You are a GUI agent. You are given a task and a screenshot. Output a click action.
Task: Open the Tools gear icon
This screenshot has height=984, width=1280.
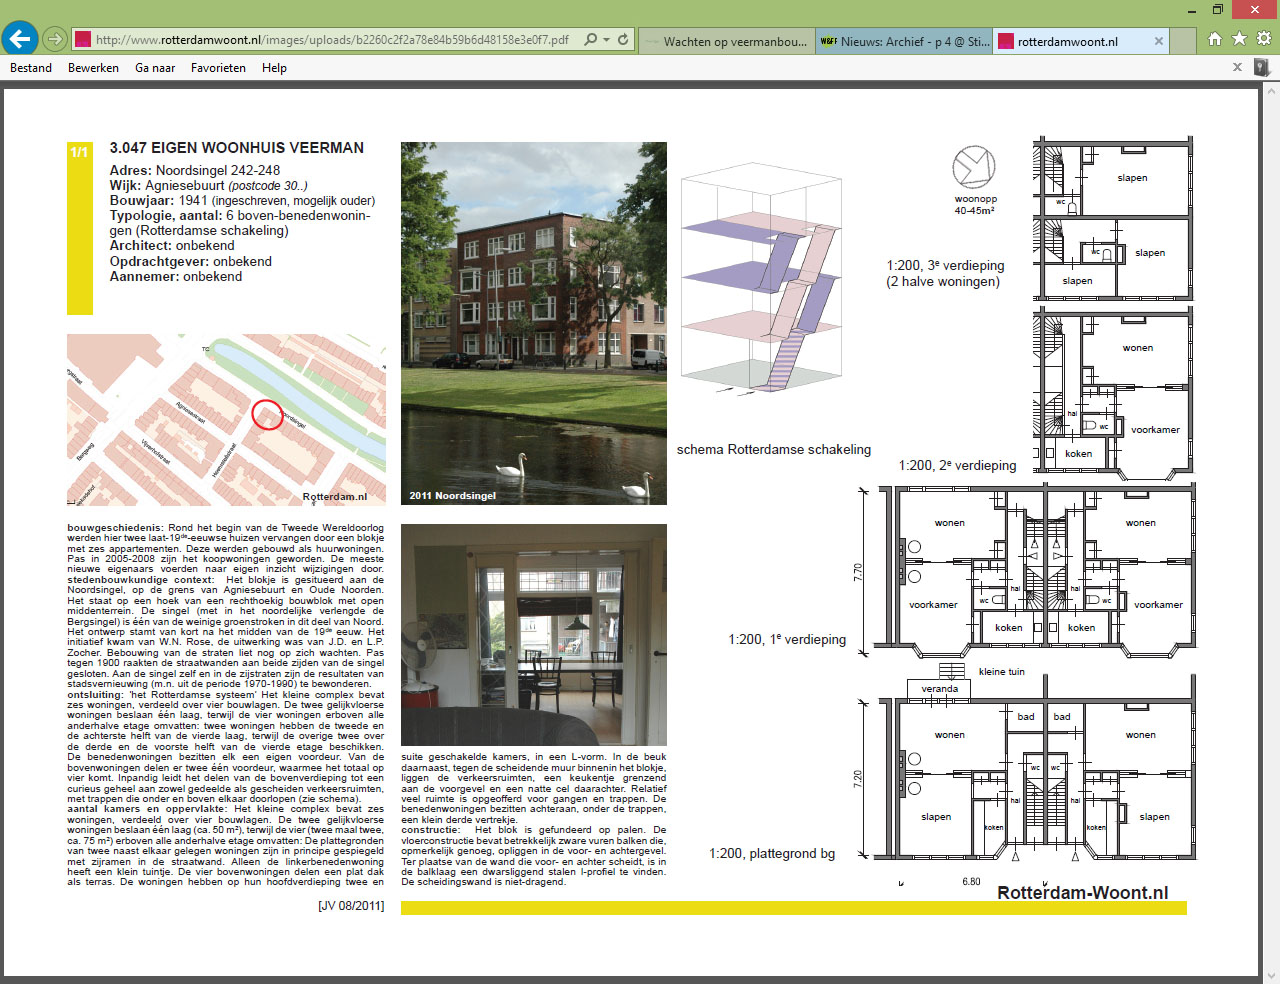[1264, 39]
